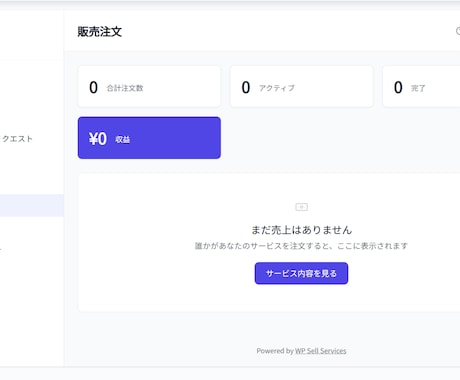Select the 完了 stat card

click(x=421, y=87)
